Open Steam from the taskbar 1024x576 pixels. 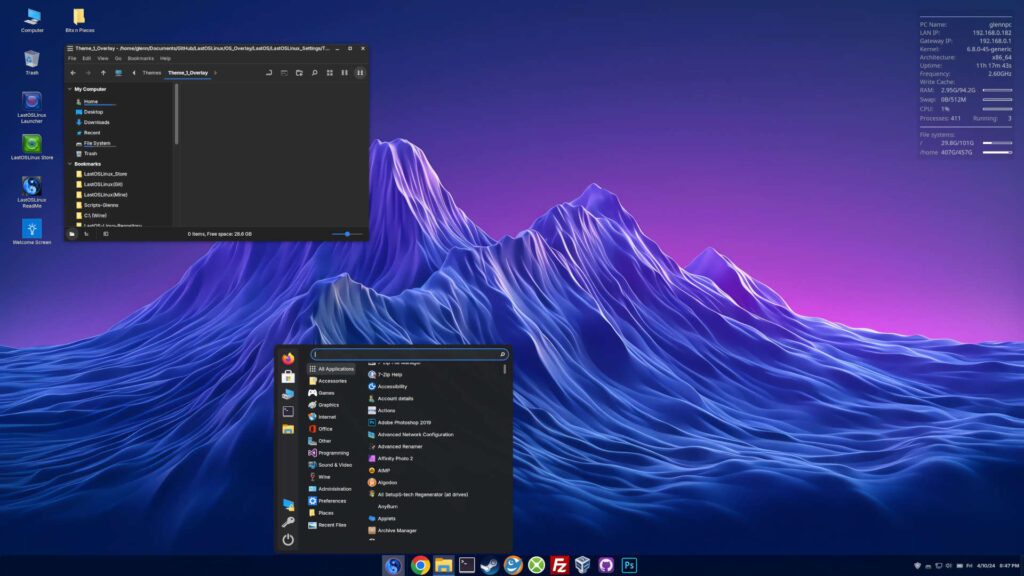tap(490, 565)
